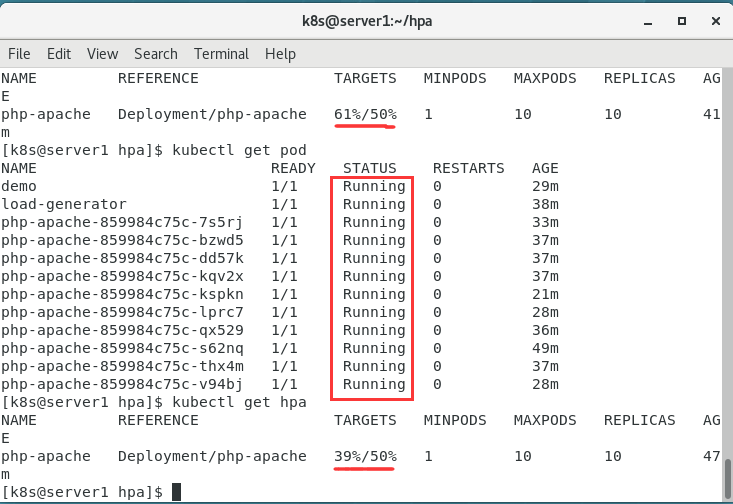Viewport: 733px width, 504px height.
Task: Open the Terminal menu
Action: point(222,54)
